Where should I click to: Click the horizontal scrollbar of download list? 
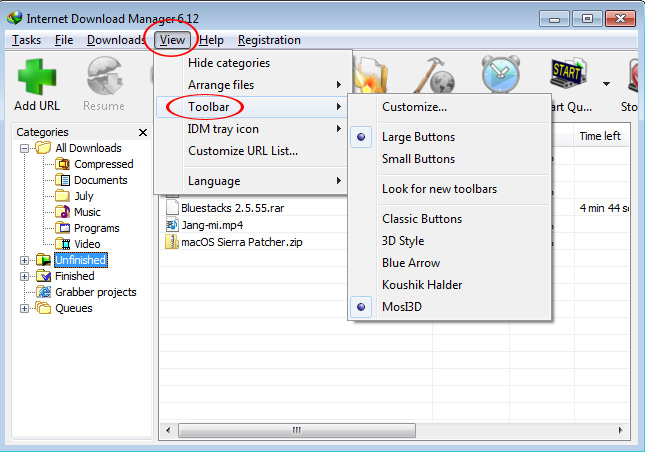coord(400,430)
